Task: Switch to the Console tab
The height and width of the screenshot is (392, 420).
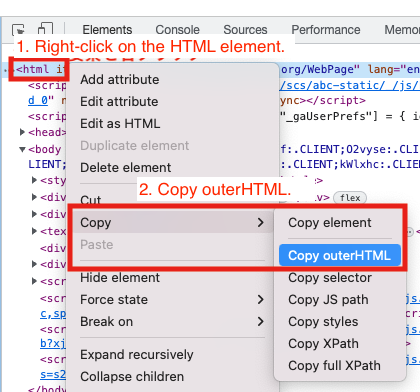Action: pyautogui.click(x=177, y=30)
